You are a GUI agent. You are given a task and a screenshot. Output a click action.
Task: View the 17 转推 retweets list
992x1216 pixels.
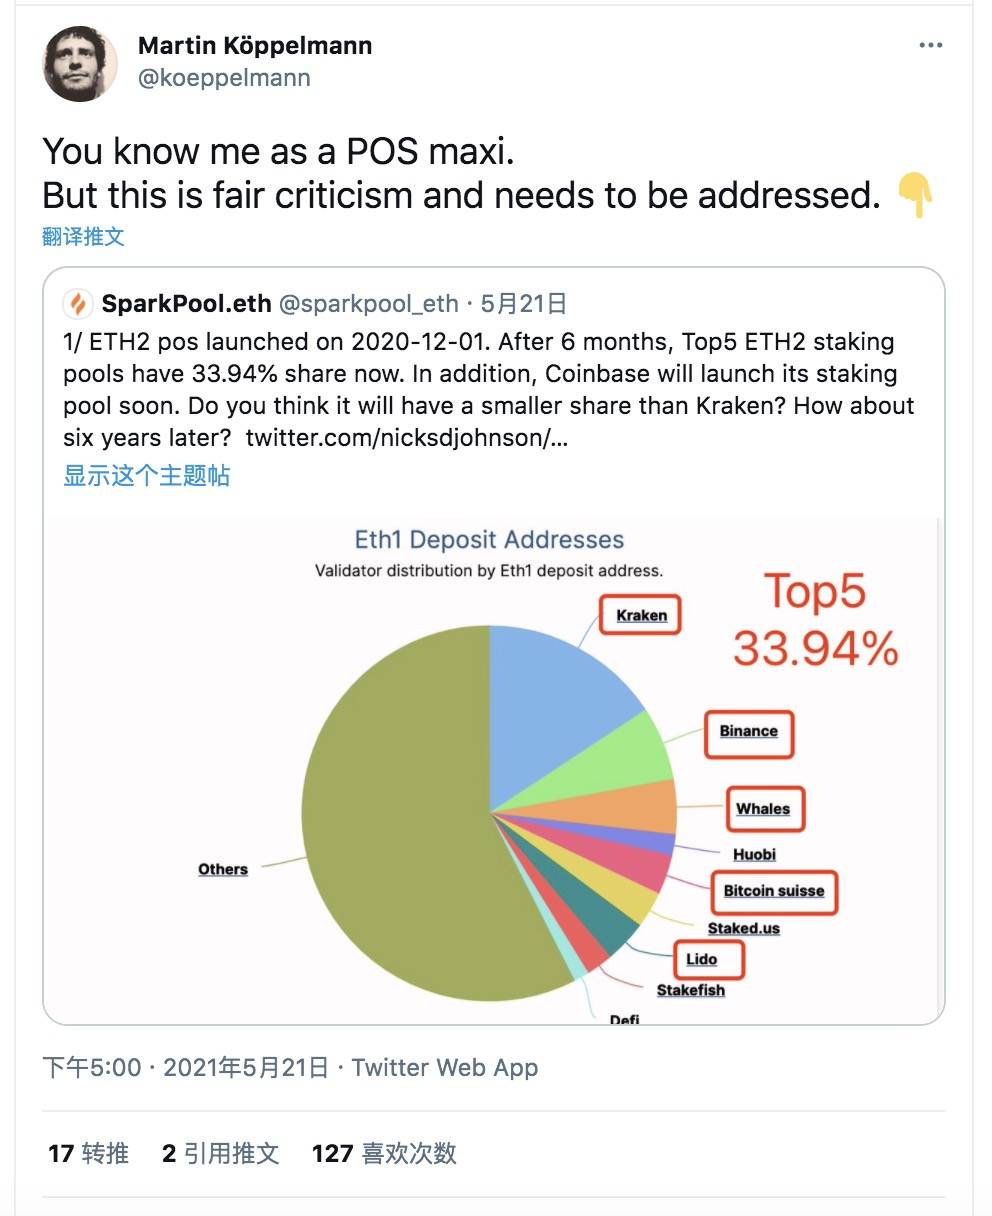pyautogui.click(x=88, y=1153)
